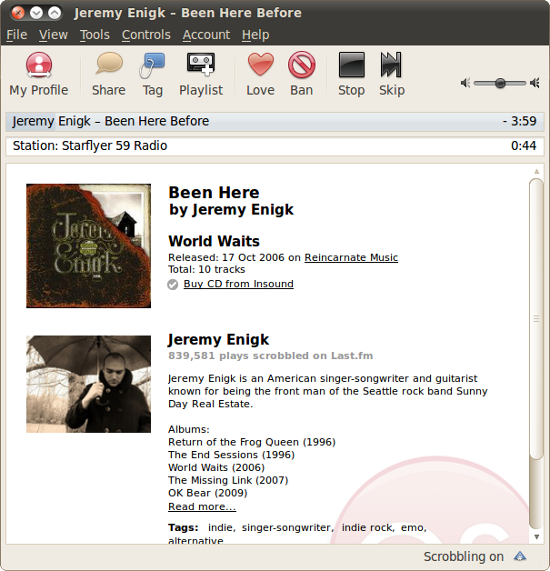Screen dimensions: 550x571
Task: Click '839,581 plays scrobbled on Last.fm'
Action: point(270,356)
